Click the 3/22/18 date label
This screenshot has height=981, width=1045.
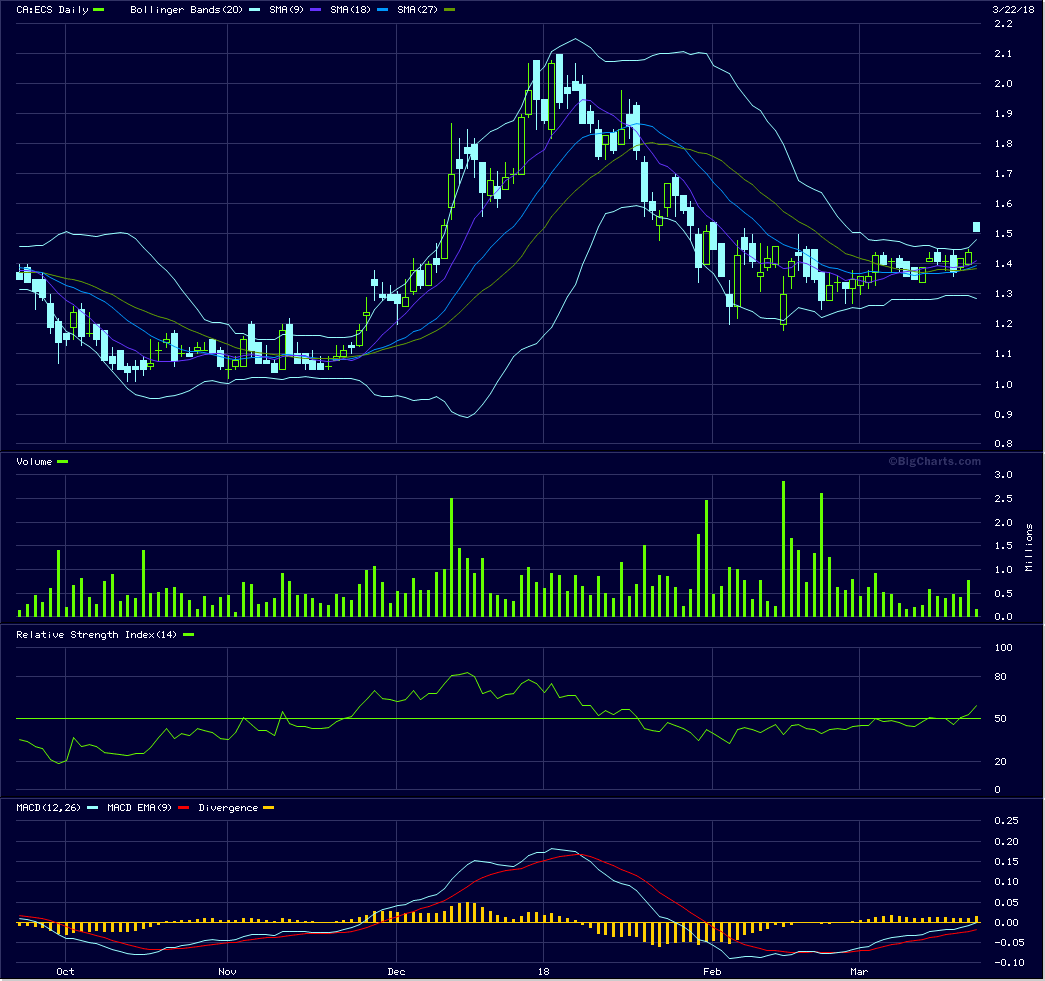click(1012, 9)
